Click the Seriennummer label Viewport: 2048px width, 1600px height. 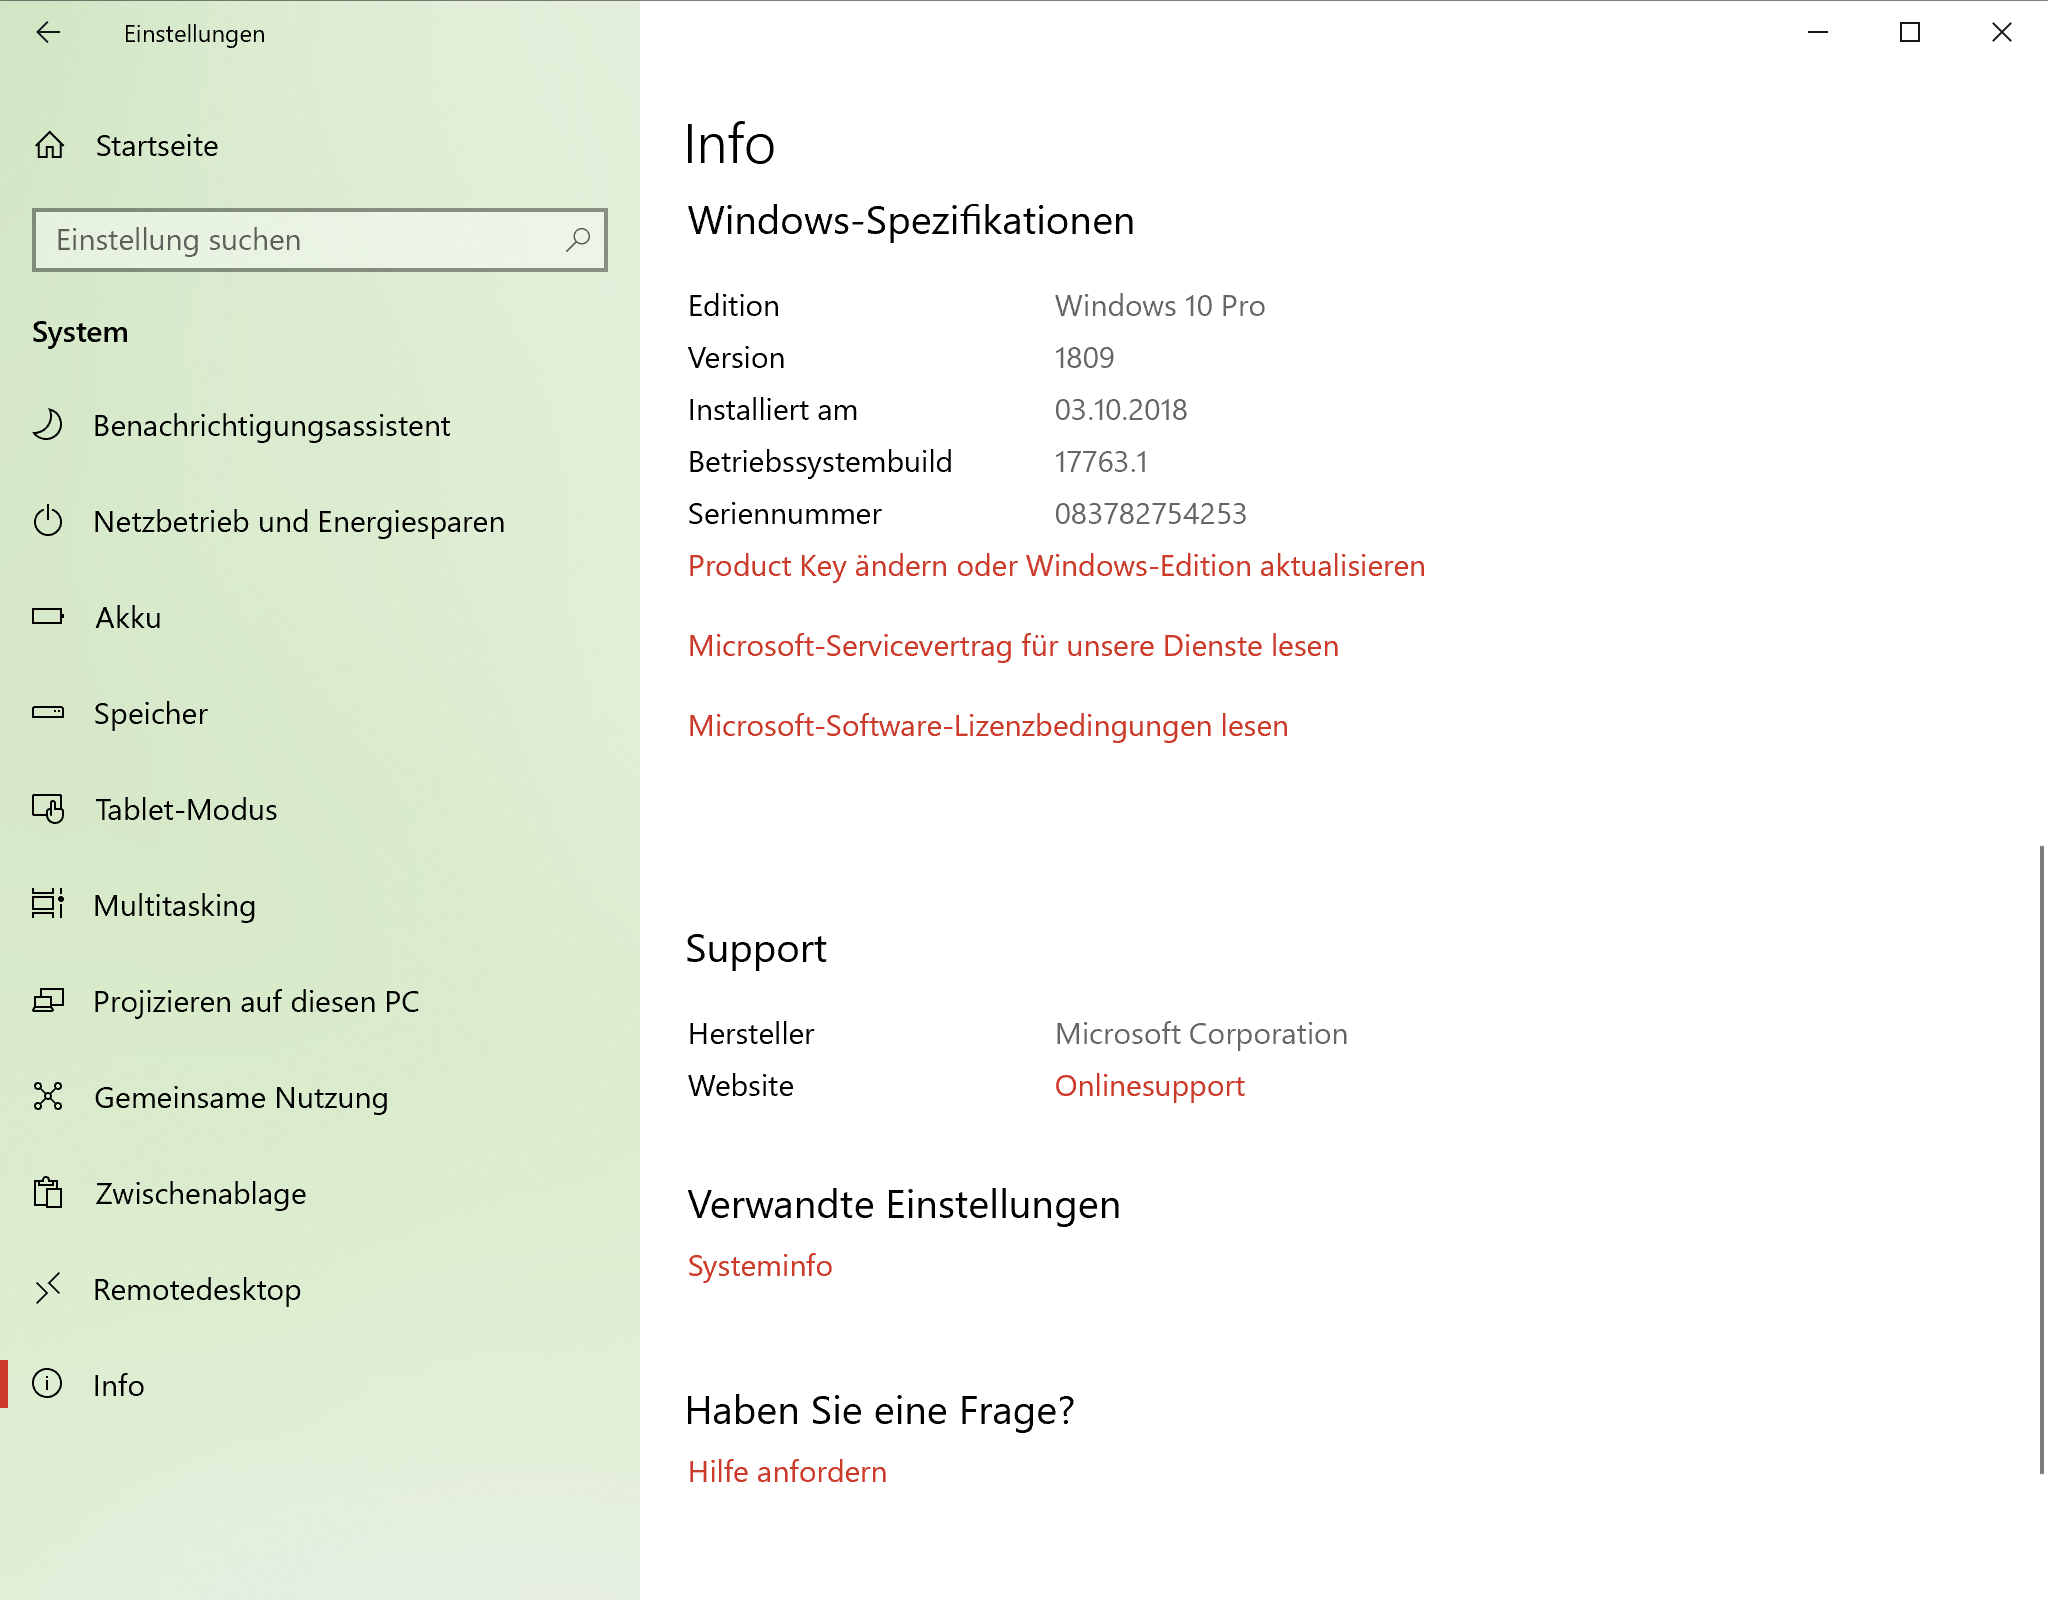coord(785,514)
